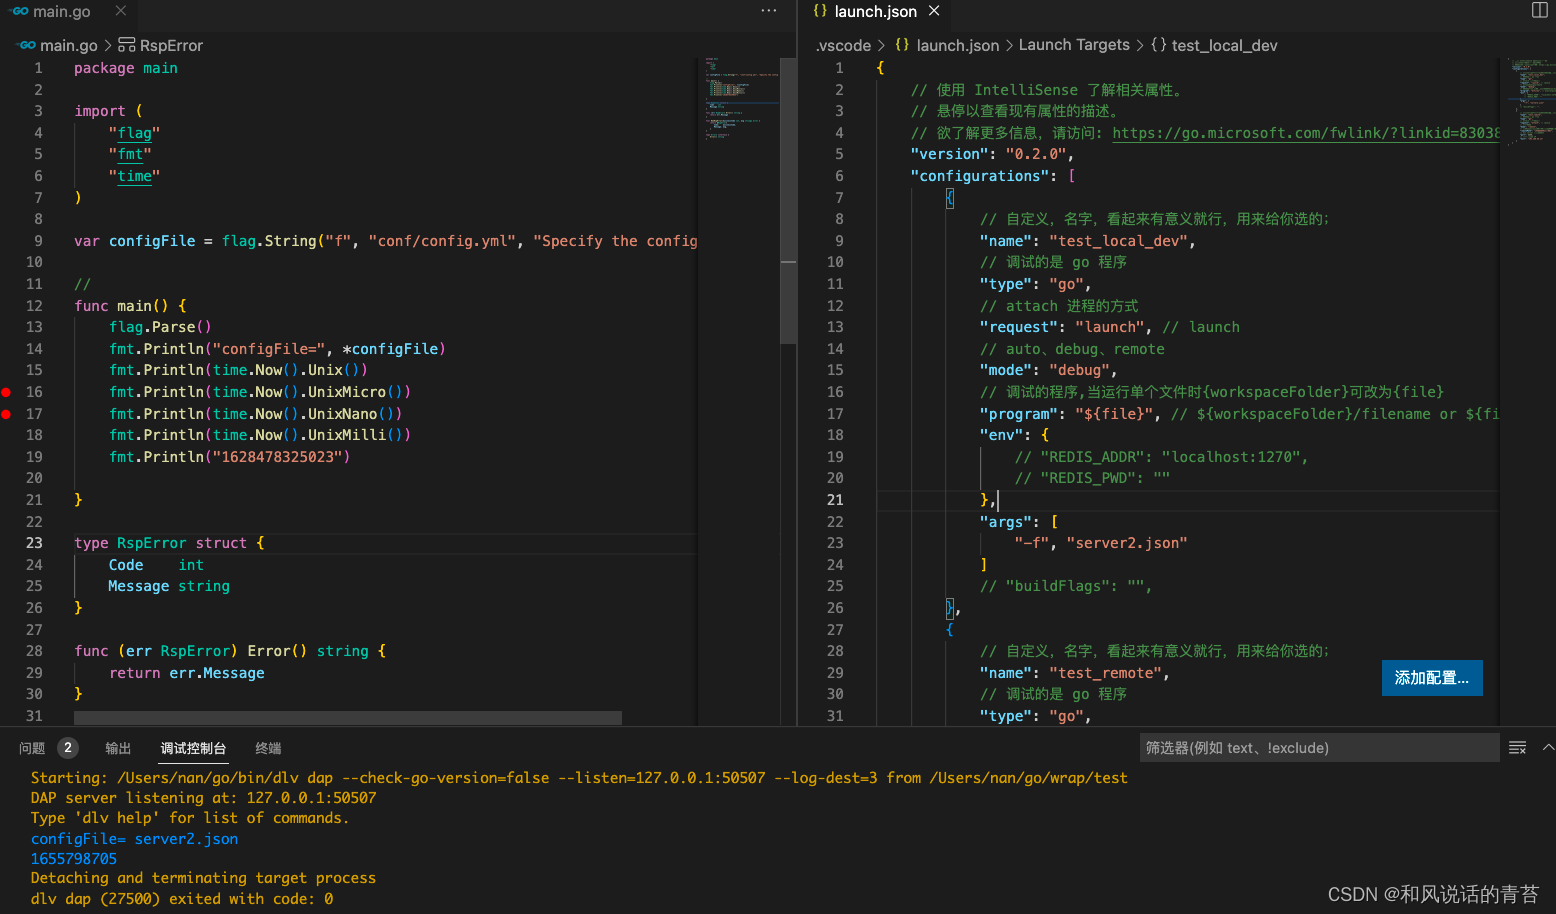Switch to the 输出 panel tab

(118, 748)
